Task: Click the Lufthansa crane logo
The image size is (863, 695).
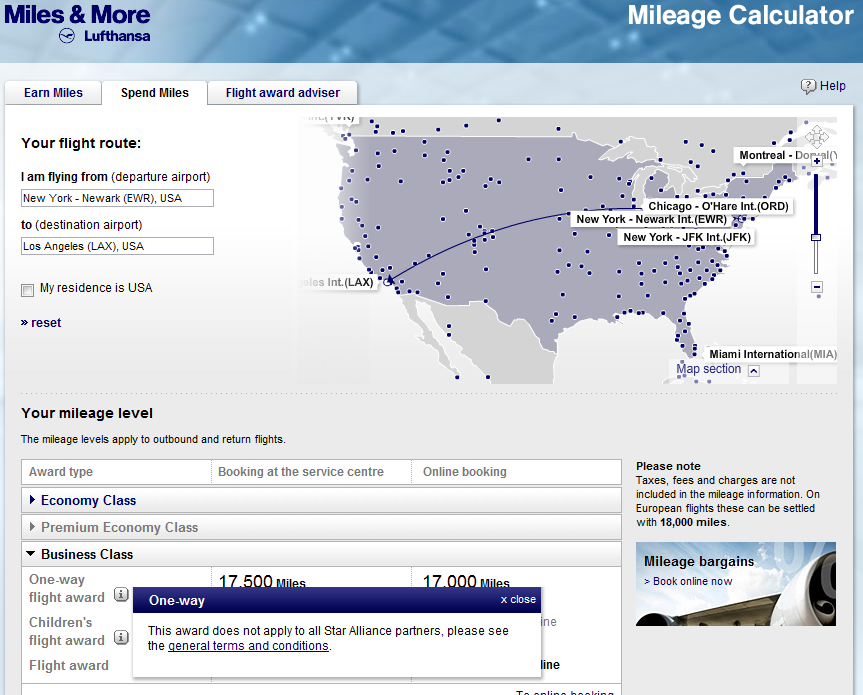Action: 70,36
